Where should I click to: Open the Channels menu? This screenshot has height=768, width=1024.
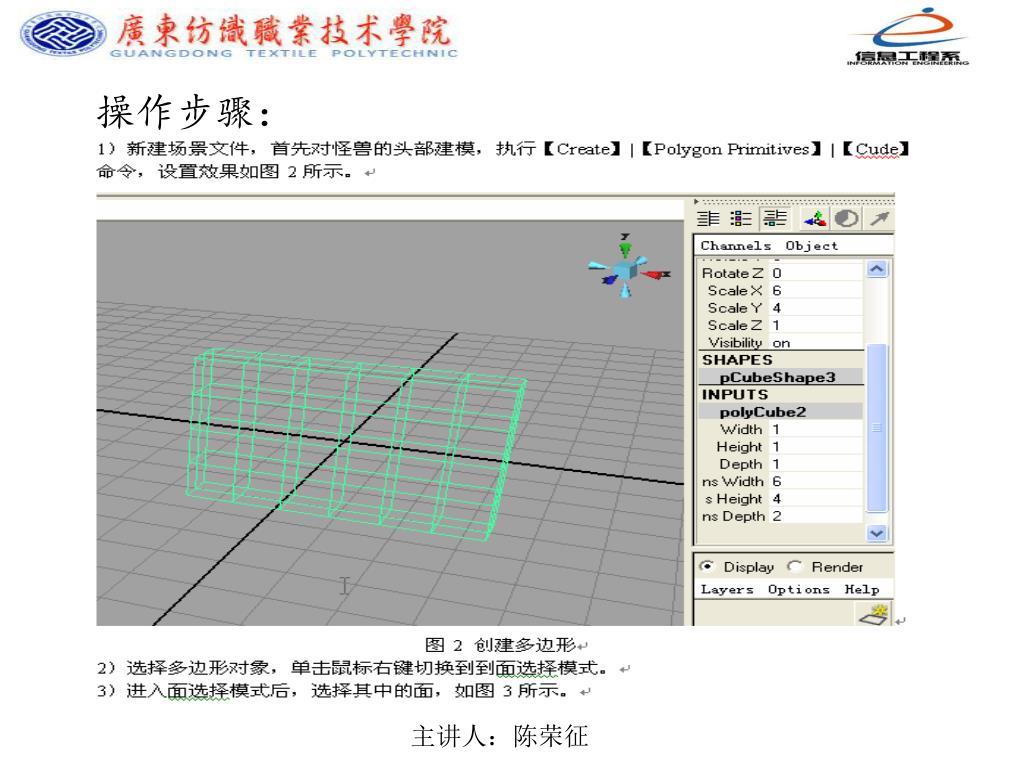pos(735,246)
